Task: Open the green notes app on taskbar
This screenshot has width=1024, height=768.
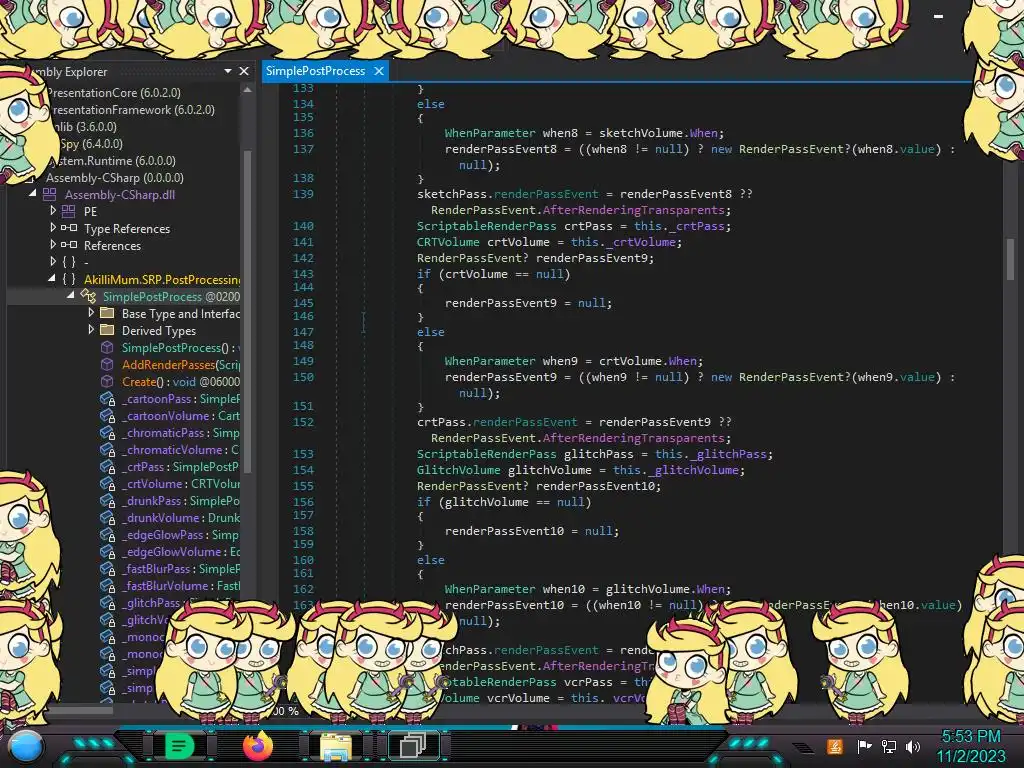Action: 179,746
